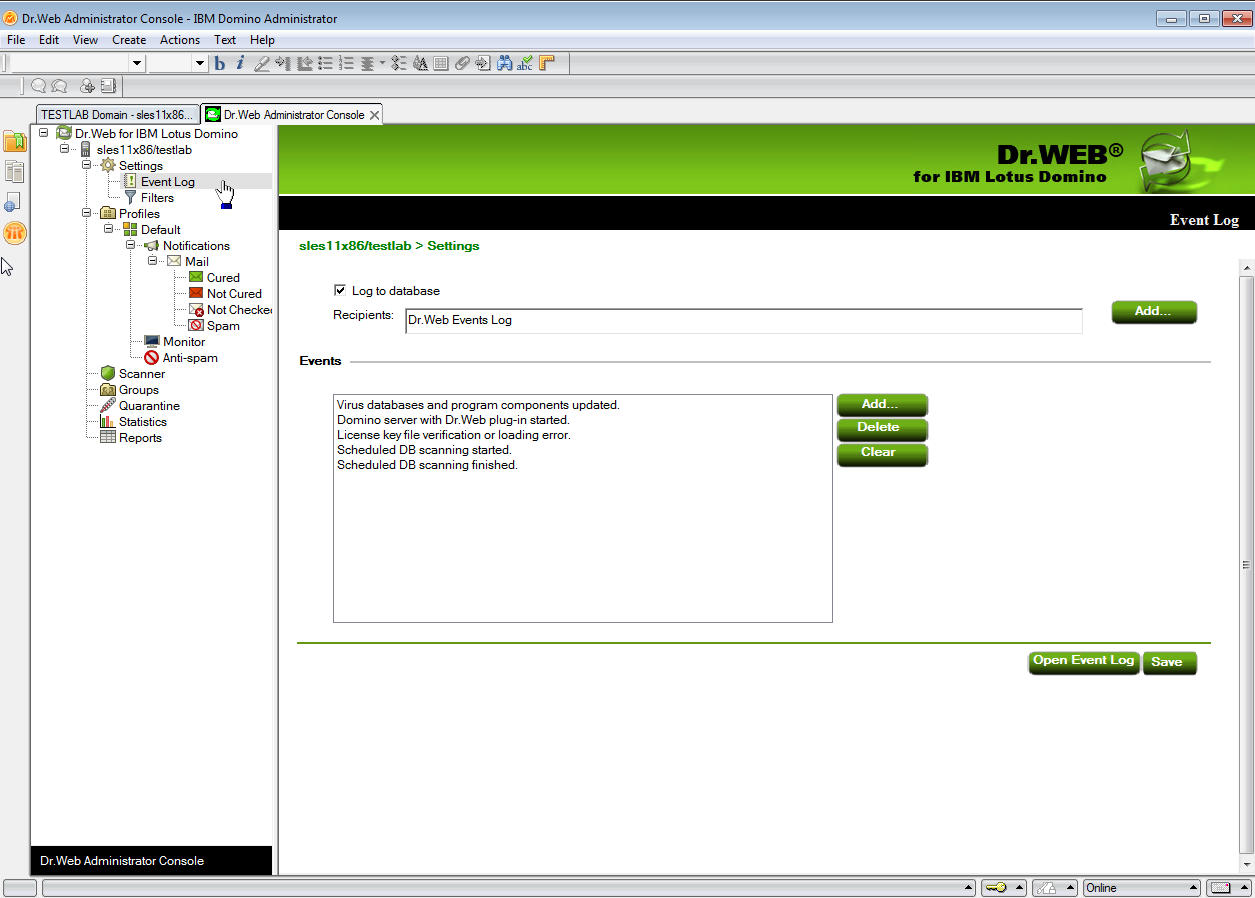Collapse the Dr.Web for IBM Lotus Domino node
Image resolution: width=1255 pixels, height=898 pixels.
tap(44, 133)
